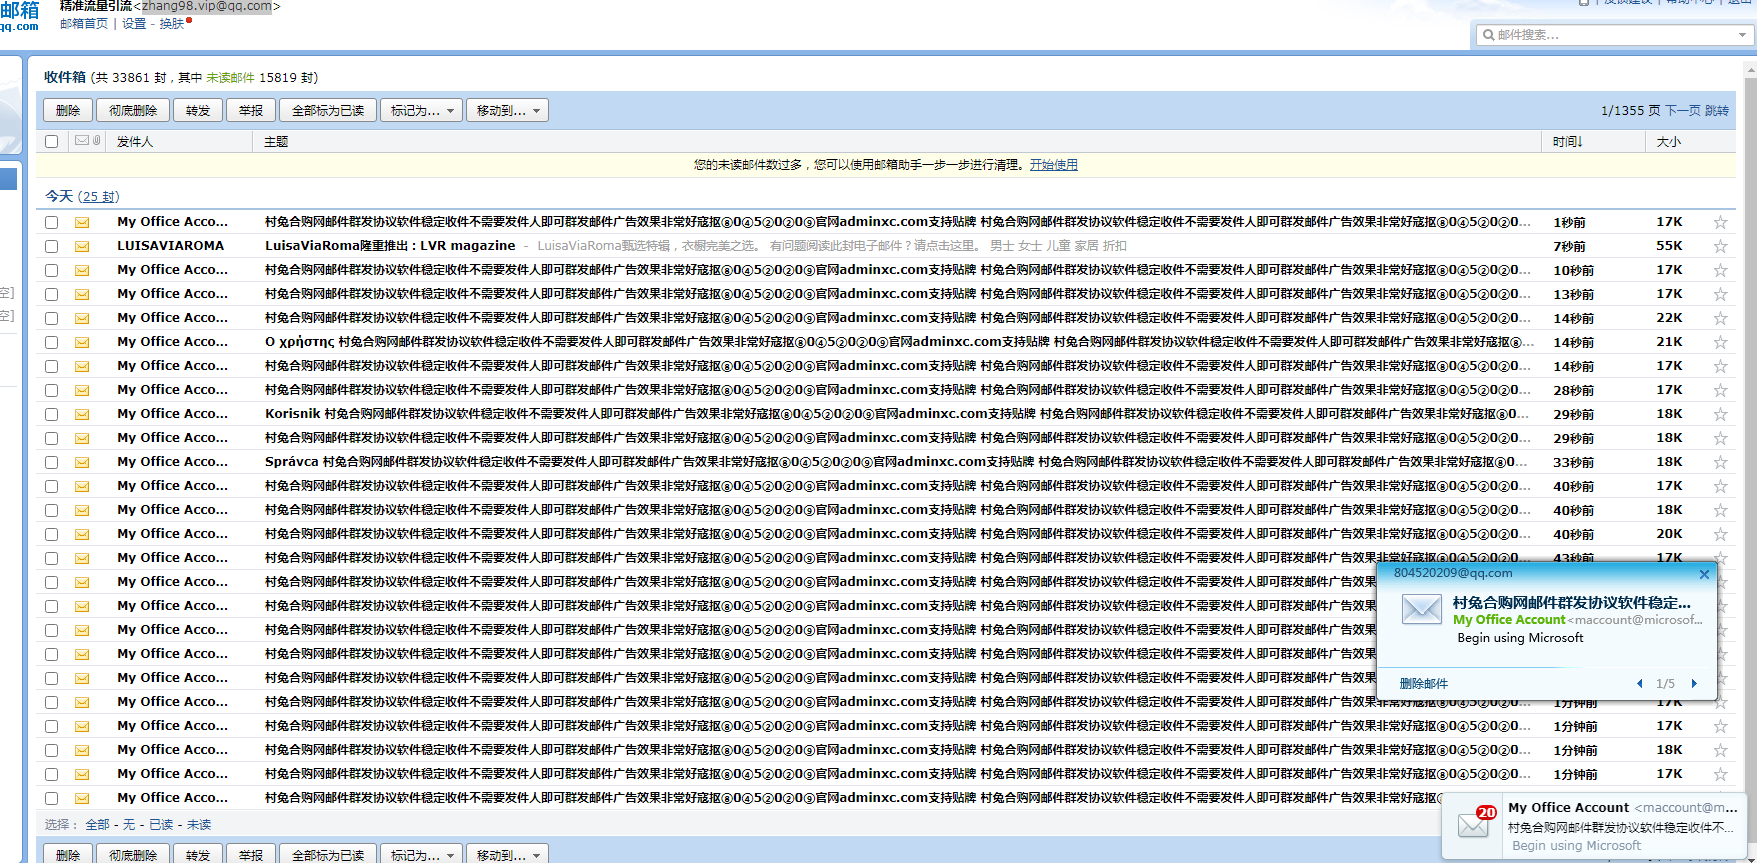Tick the checkbox for the Korisnik email
Screen dimensions: 1757x863
coord(52,414)
